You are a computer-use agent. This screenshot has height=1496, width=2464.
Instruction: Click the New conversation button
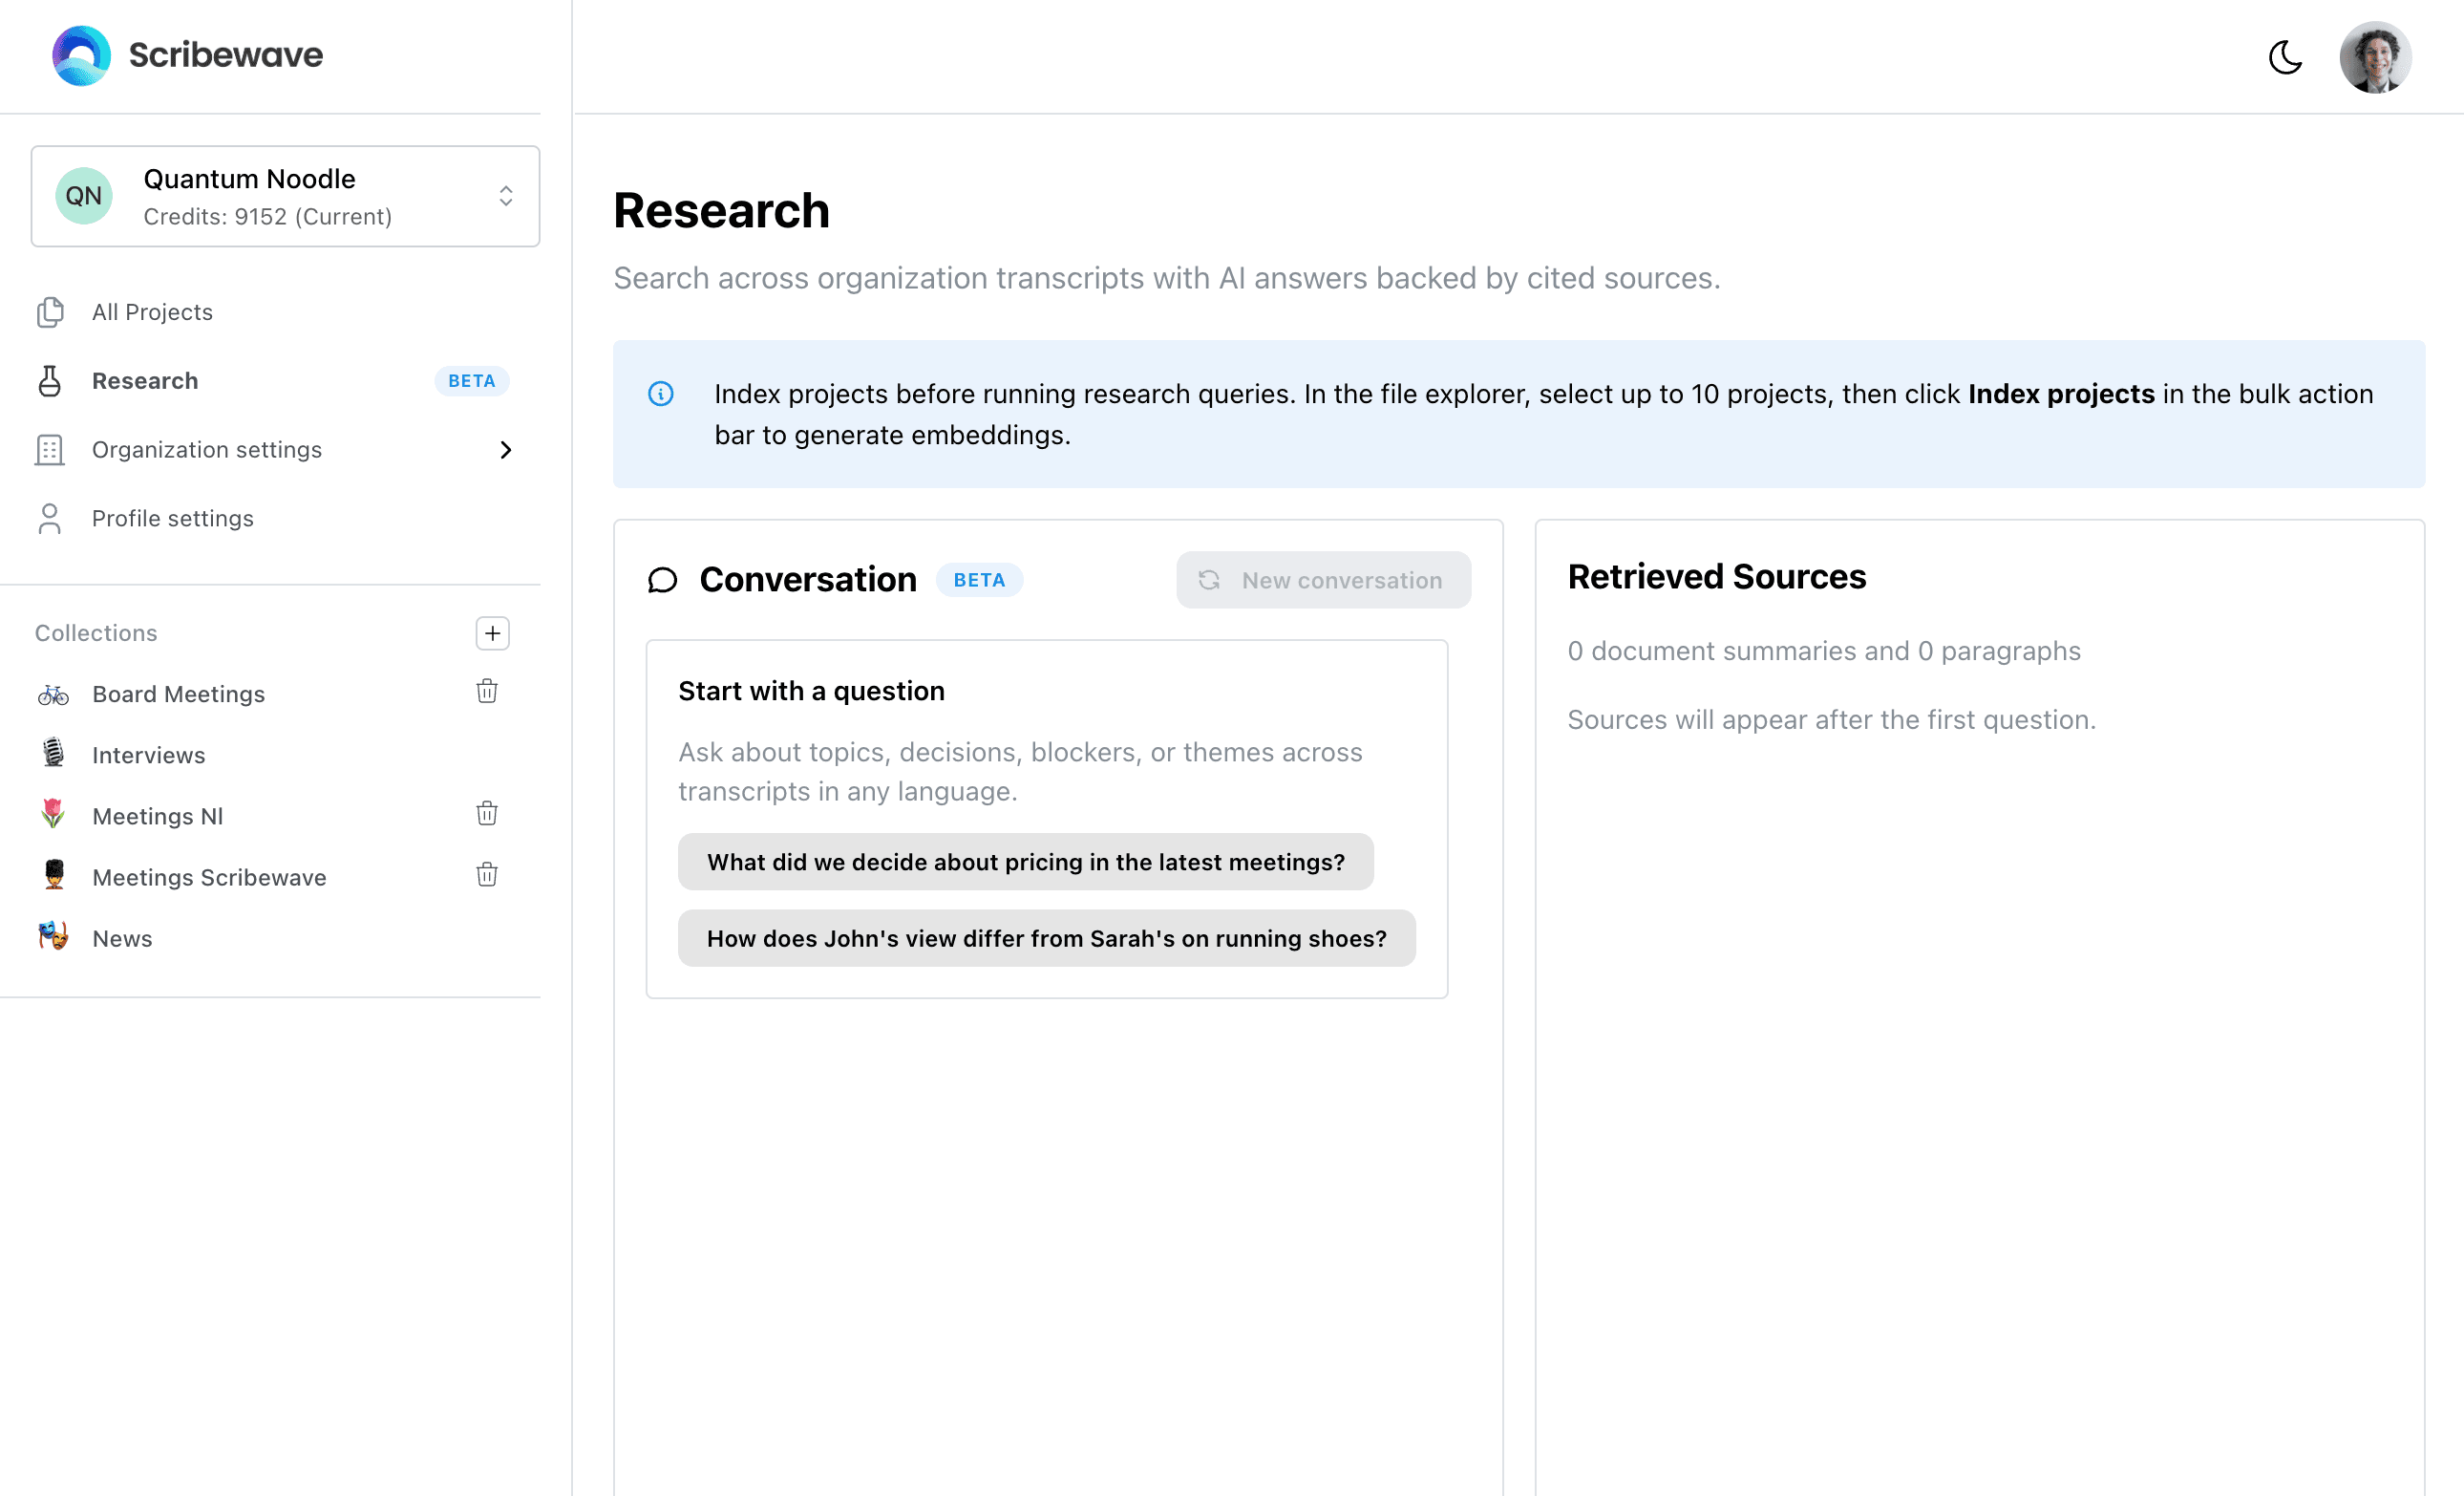pyautogui.click(x=1322, y=580)
